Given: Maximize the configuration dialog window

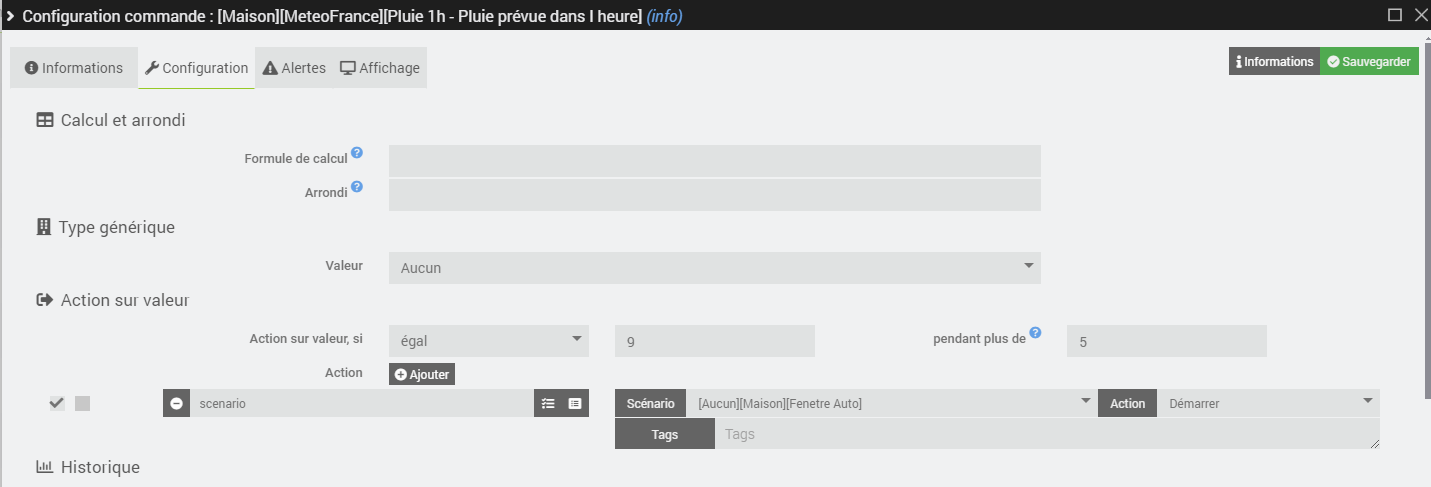Looking at the screenshot, I should [x=1394, y=15].
